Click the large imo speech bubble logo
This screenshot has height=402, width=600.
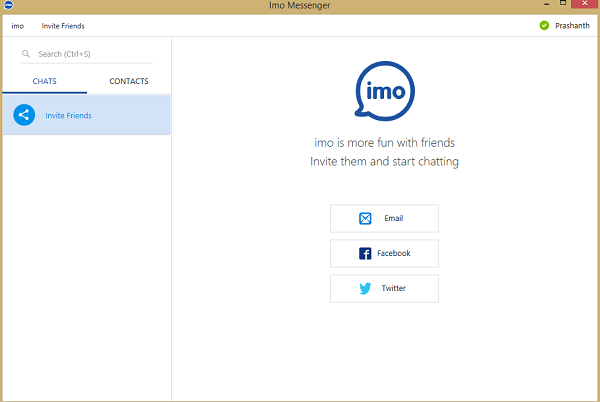click(x=384, y=92)
